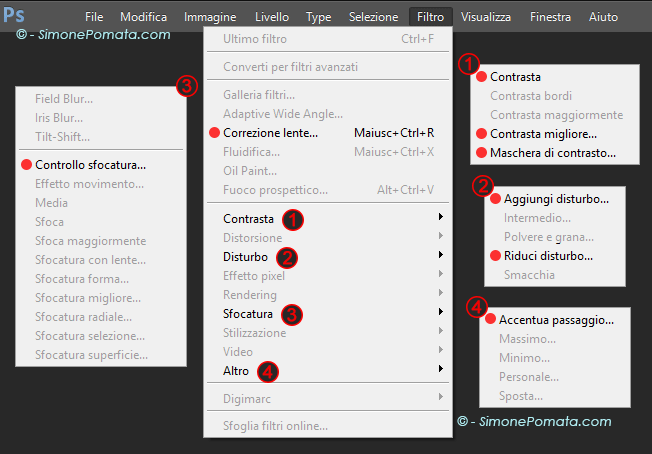The width and height of the screenshot is (652, 454).
Task: Open the Modifica menu
Action: (x=143, y=17)
